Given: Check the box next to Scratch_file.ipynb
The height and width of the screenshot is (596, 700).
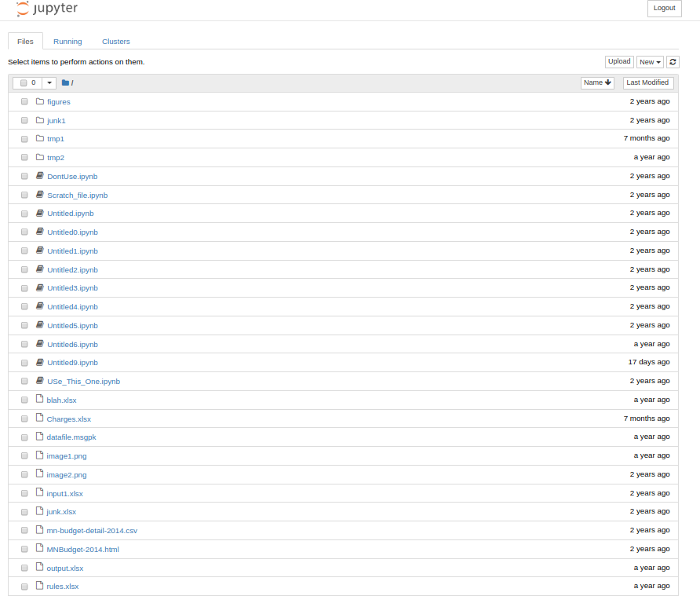Looking at the screenshot, I should click(24, 195).
